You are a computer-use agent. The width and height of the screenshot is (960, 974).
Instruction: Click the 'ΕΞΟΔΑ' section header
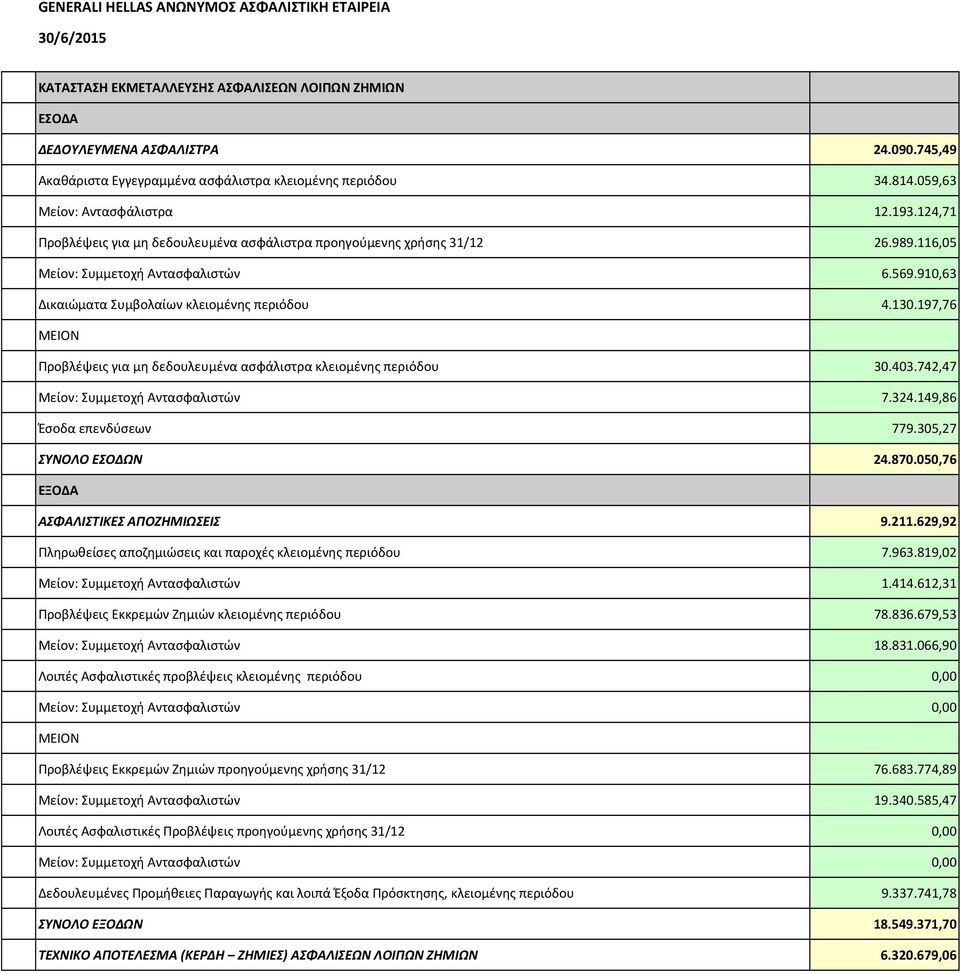coord(58,491)
